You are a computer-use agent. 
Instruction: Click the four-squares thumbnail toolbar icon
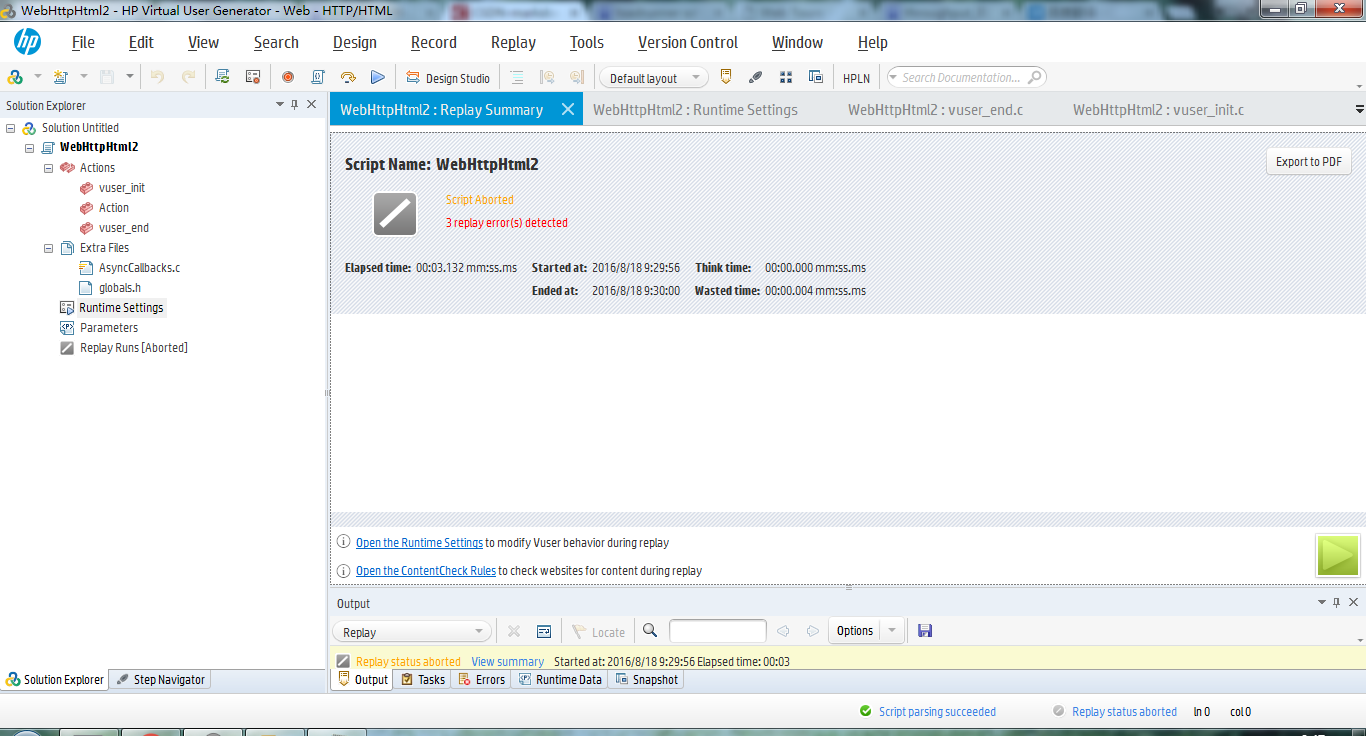point(786,77)
